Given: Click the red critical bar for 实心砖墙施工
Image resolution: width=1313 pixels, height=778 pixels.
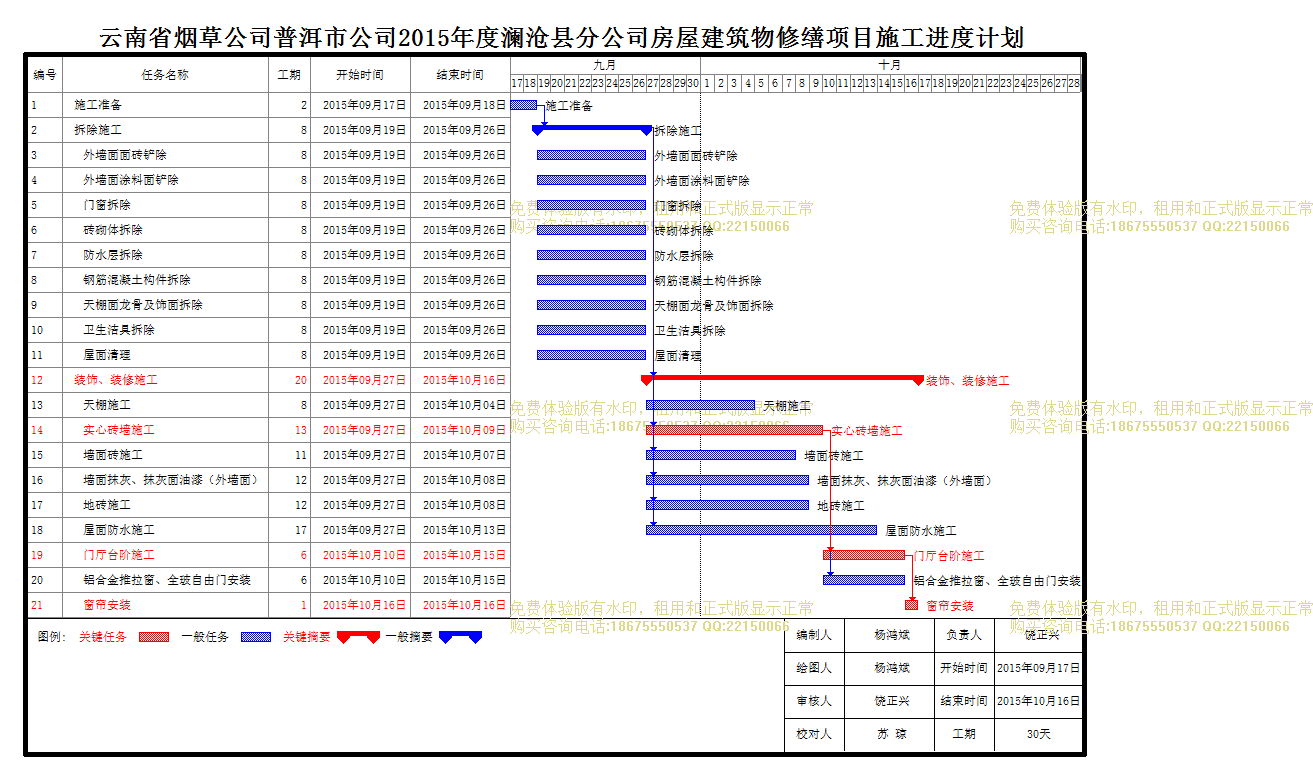Looking at the screenshot, I should 735,430.
